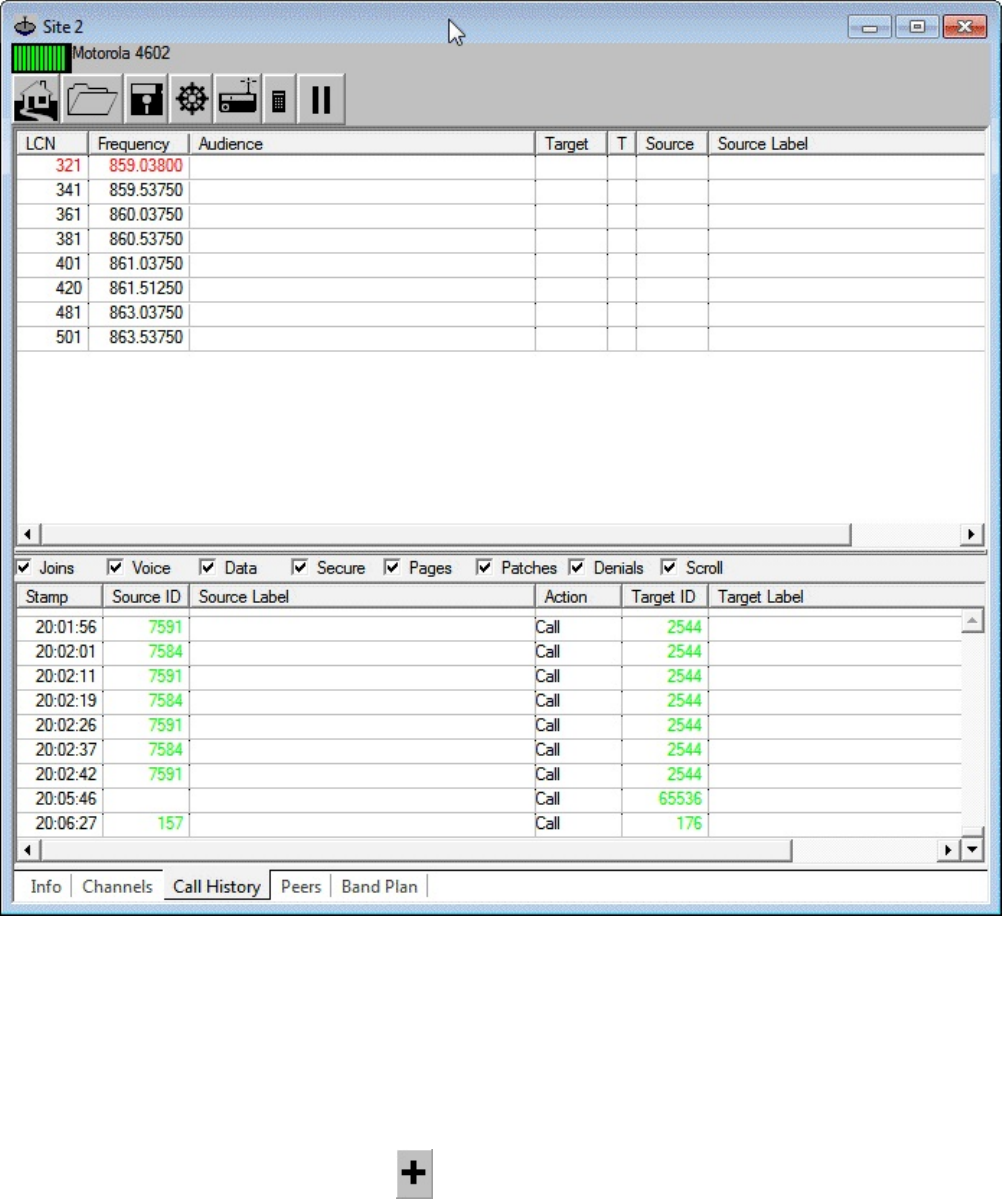The width and height of the screenshot is (1002, 1199).
Task: Toggle the Denials checkbox
Action: pos(577,567)
